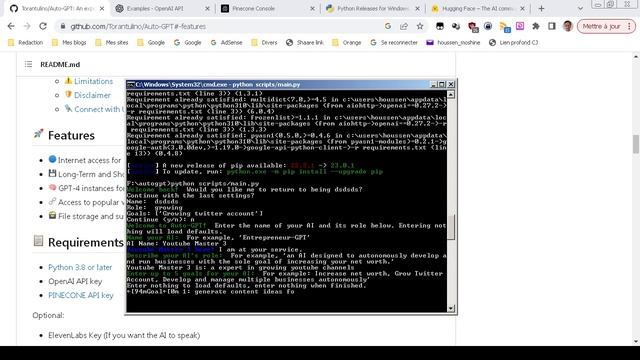Open the Python 3.8 or later link
The height and width of the screenshot is (360, 640).
click(80, 267)
